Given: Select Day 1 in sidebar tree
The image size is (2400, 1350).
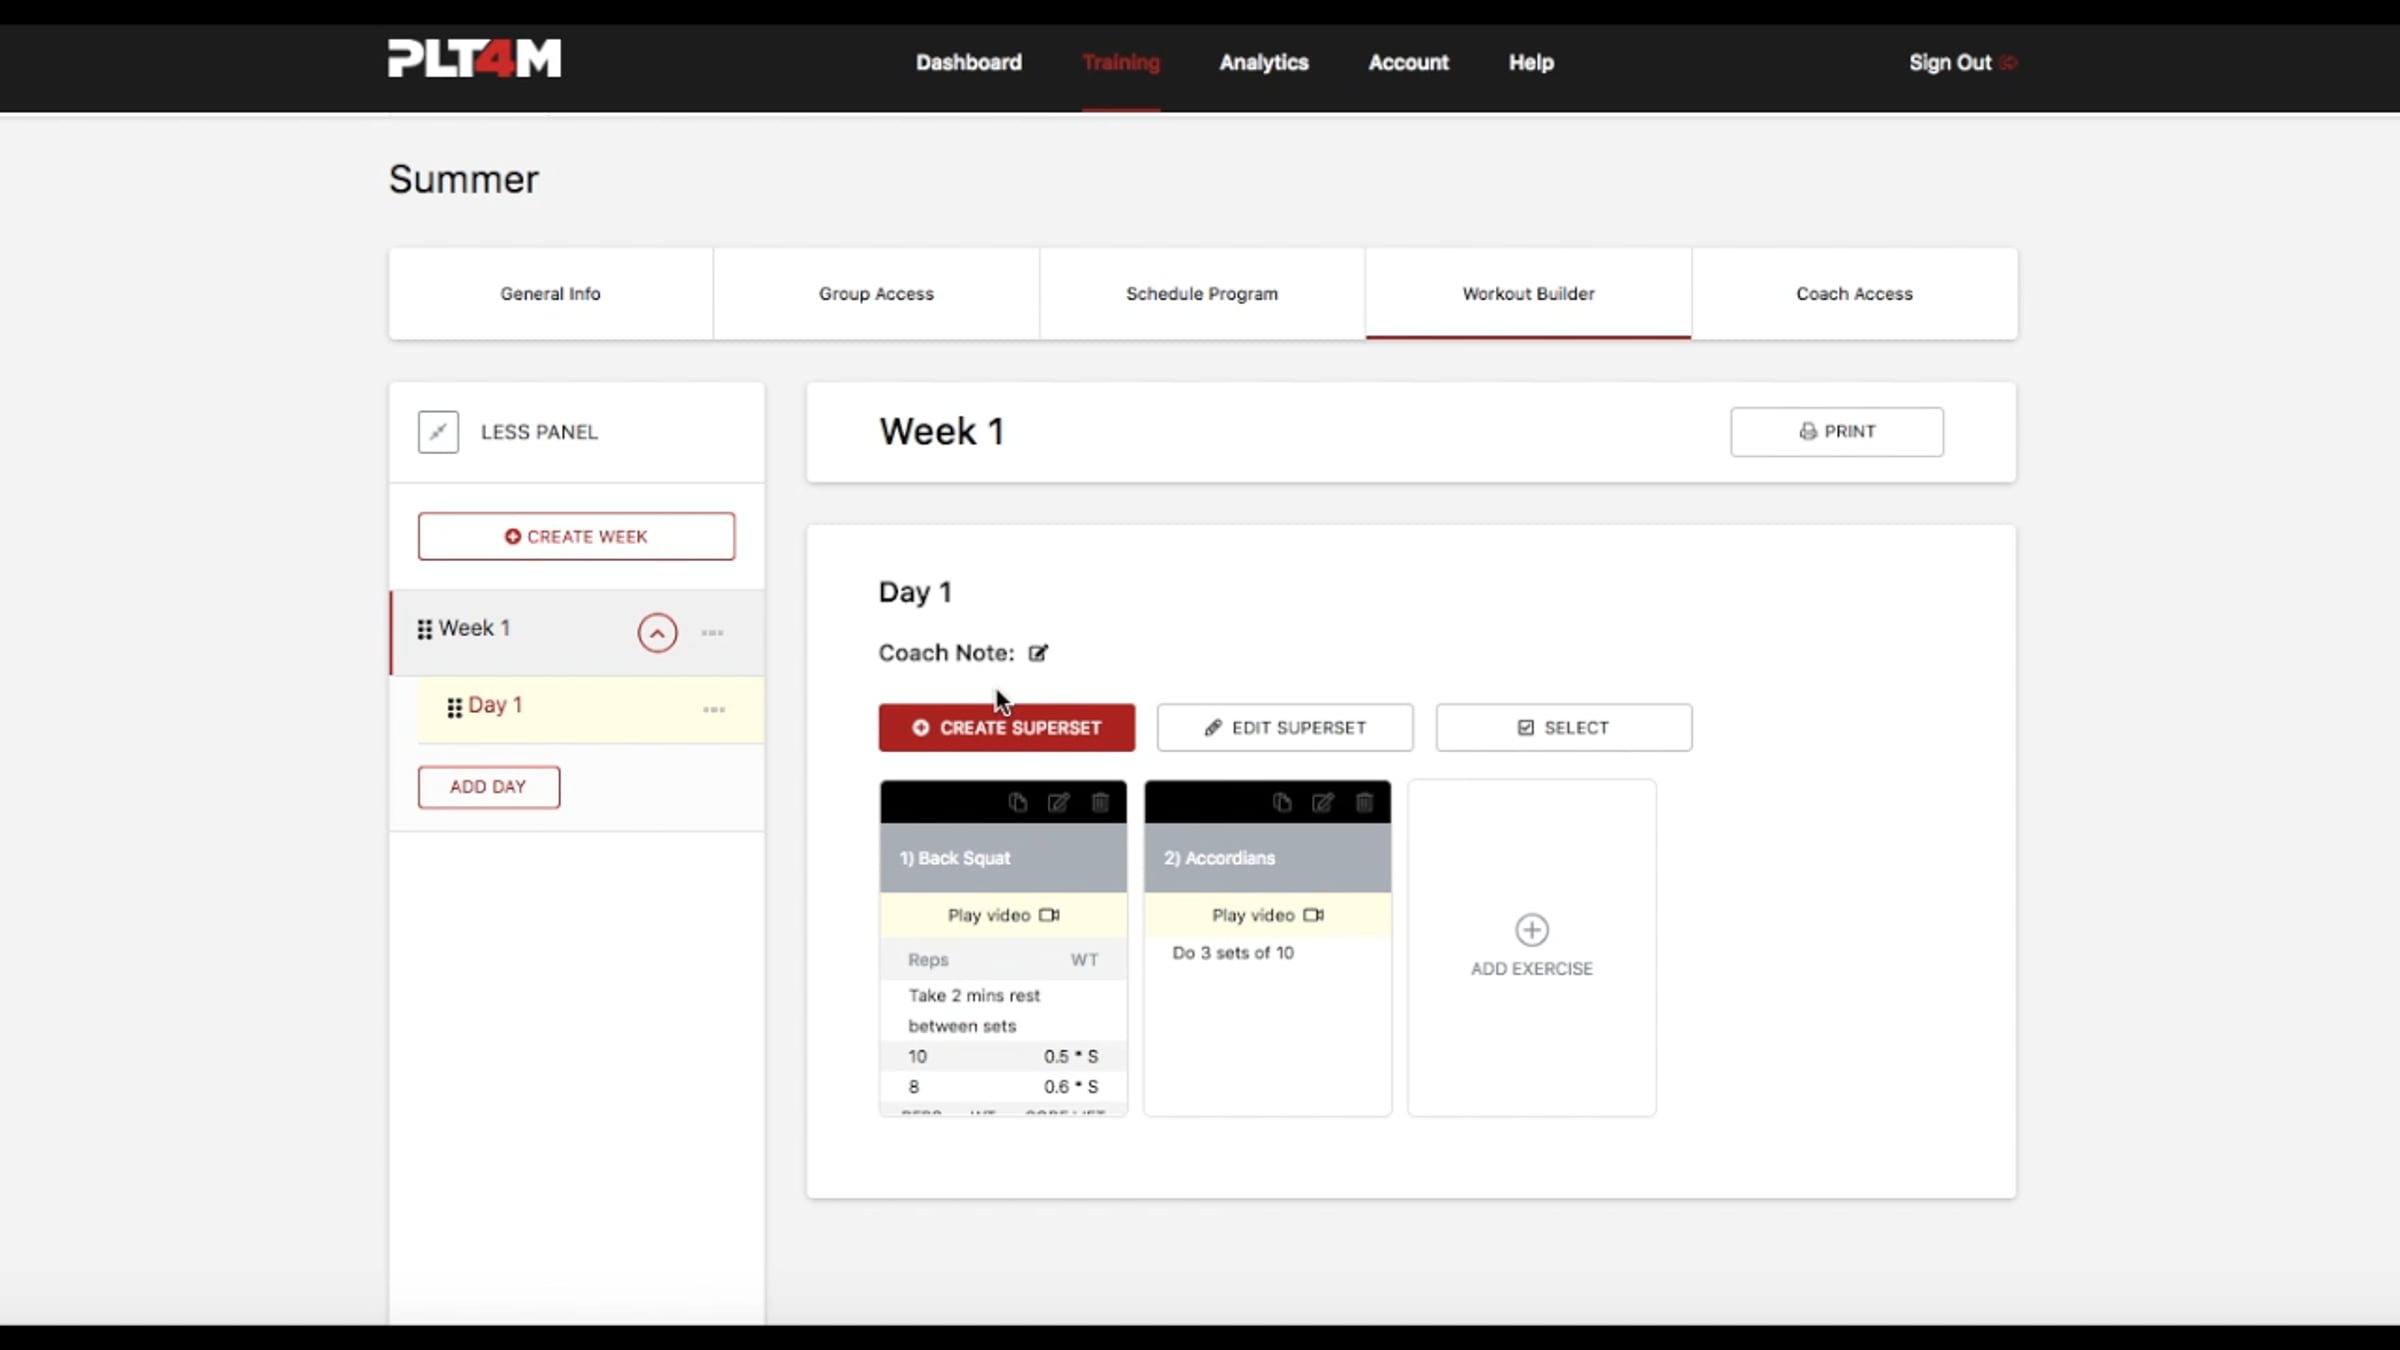Looking at the screenshot, I should tap(495, 705).
